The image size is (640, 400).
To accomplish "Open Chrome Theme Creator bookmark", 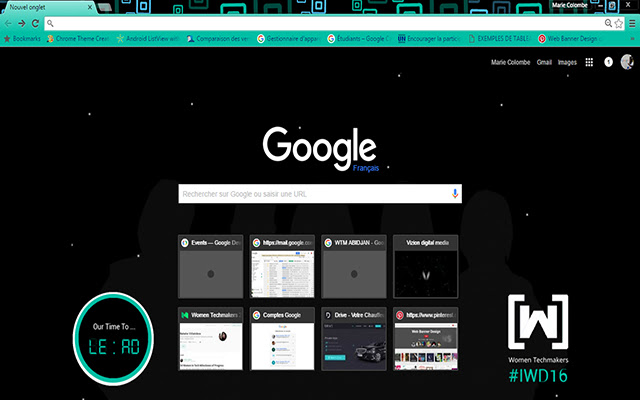I will pyautogui.click(x=78, y=39).
